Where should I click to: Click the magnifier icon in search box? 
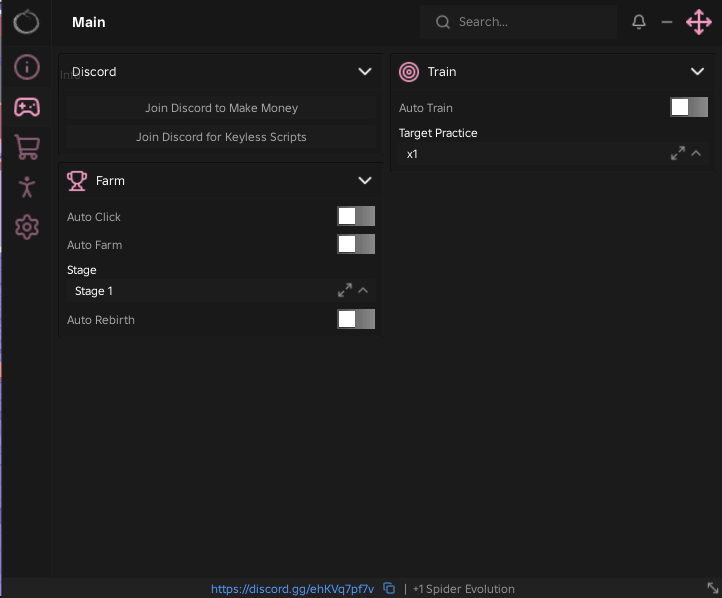click(443, 22)
